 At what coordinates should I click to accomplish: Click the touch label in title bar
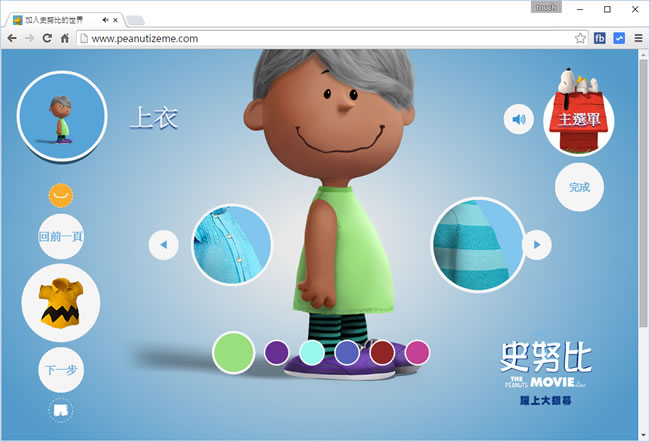click(x=546, y=7)
